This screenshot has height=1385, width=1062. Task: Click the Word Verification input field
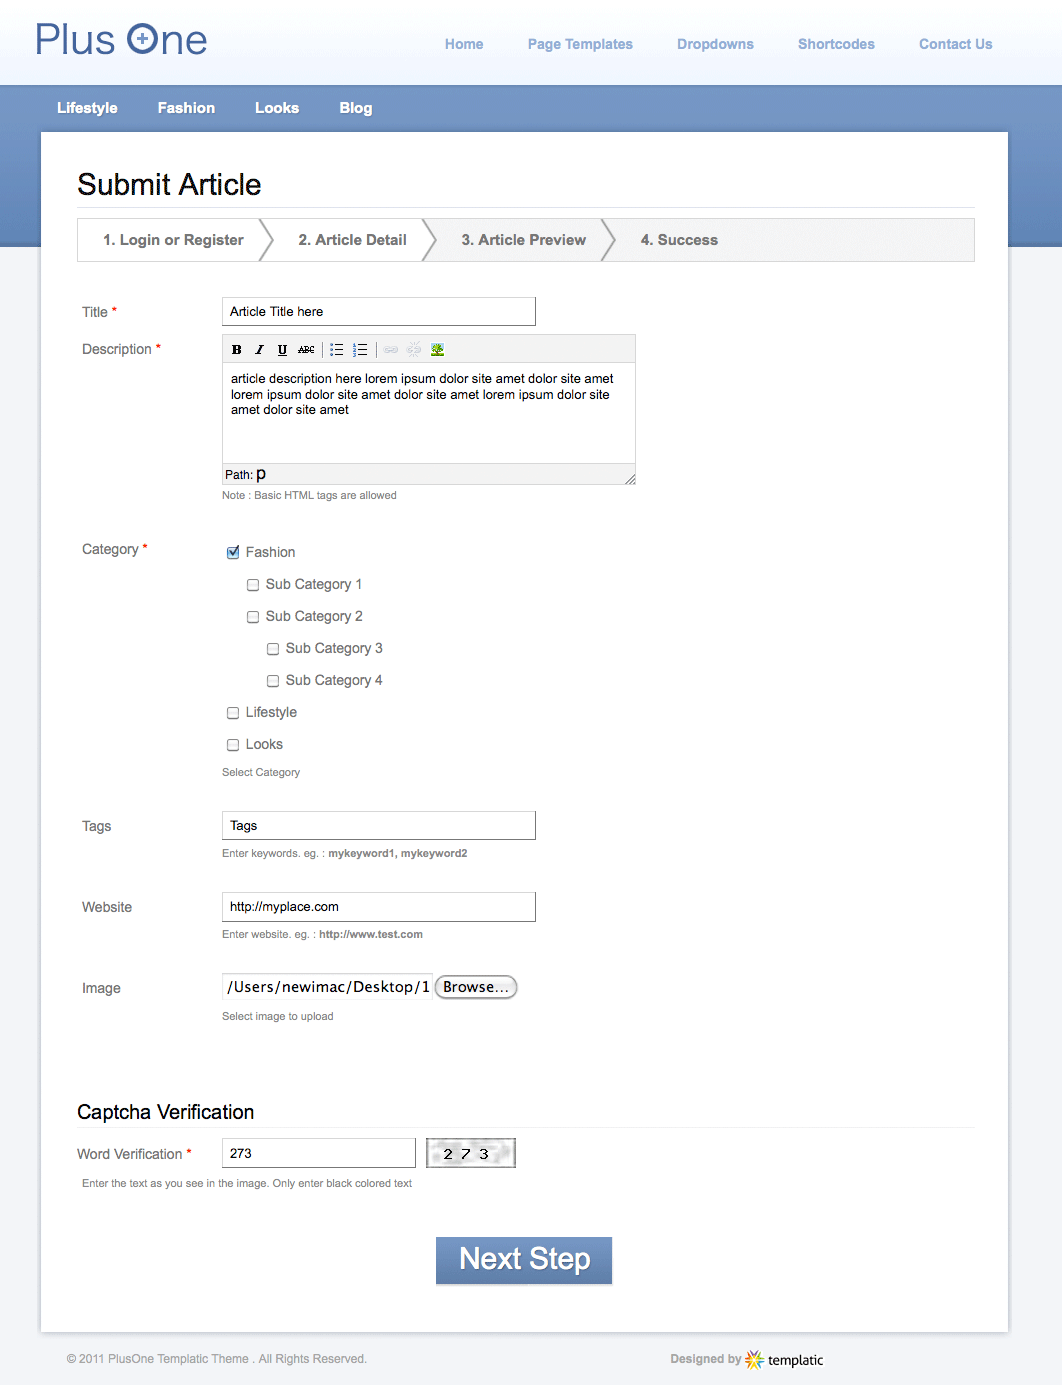tap(319, 1153)
